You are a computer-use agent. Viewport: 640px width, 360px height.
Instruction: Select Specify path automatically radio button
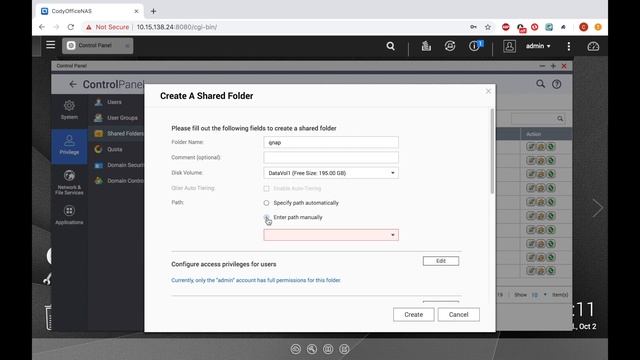[266, 203]
